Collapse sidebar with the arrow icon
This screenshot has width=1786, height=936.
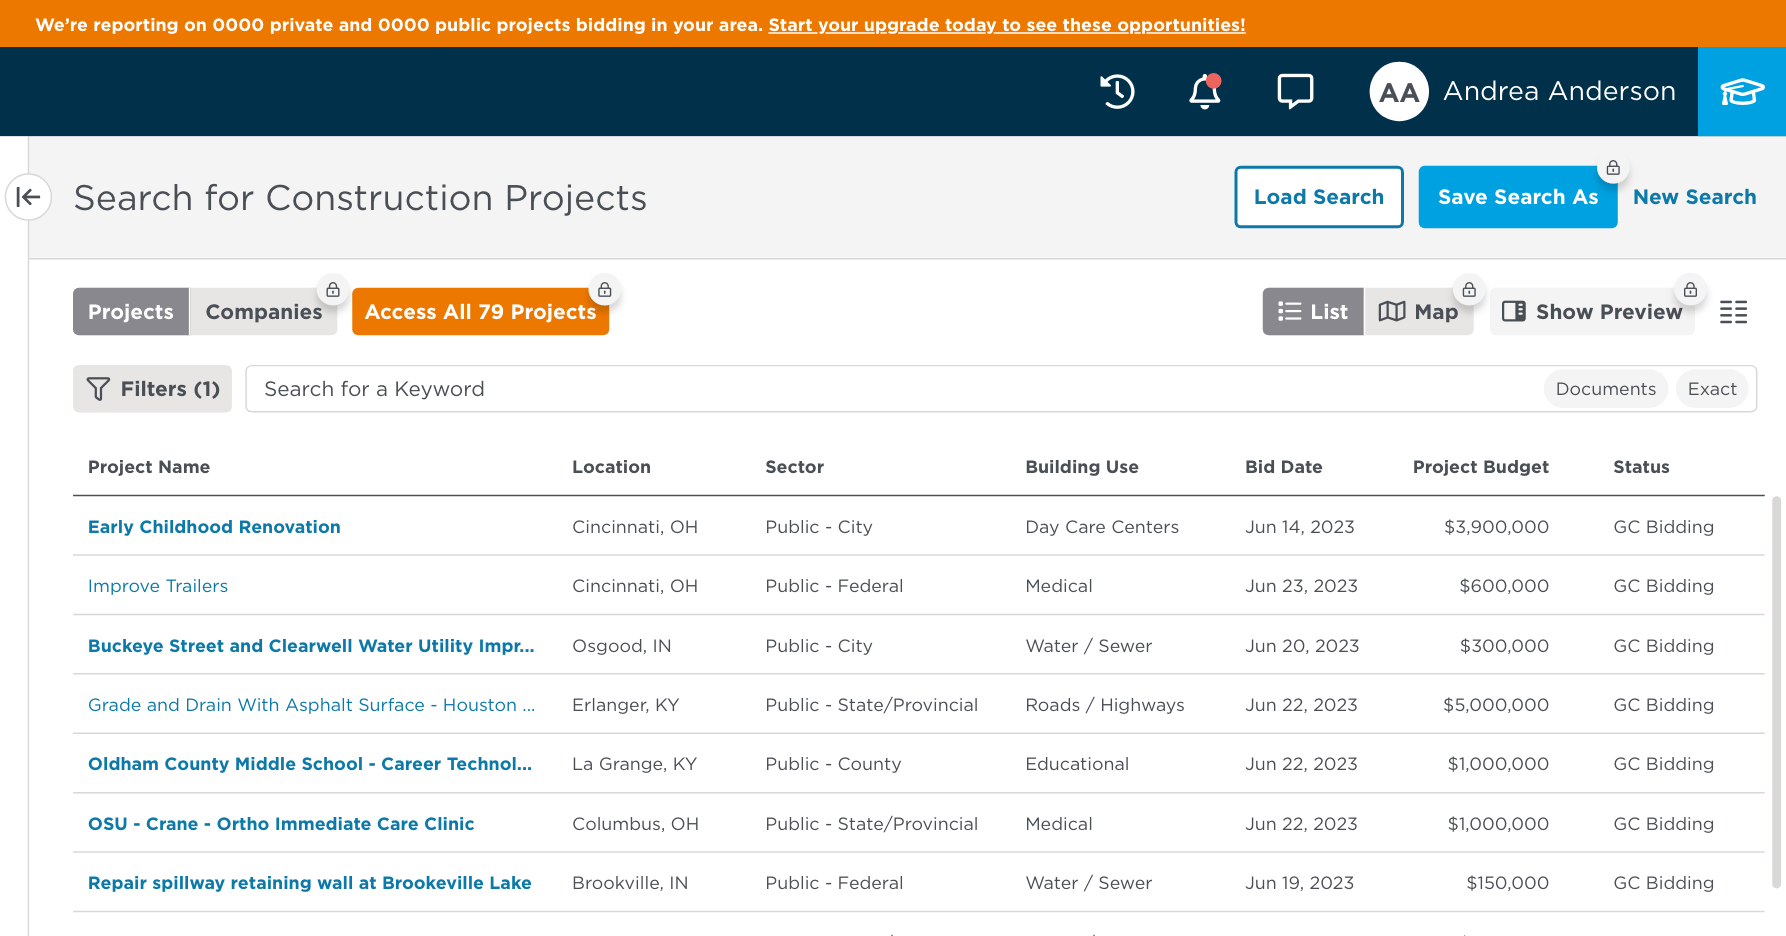pos(28,197)
